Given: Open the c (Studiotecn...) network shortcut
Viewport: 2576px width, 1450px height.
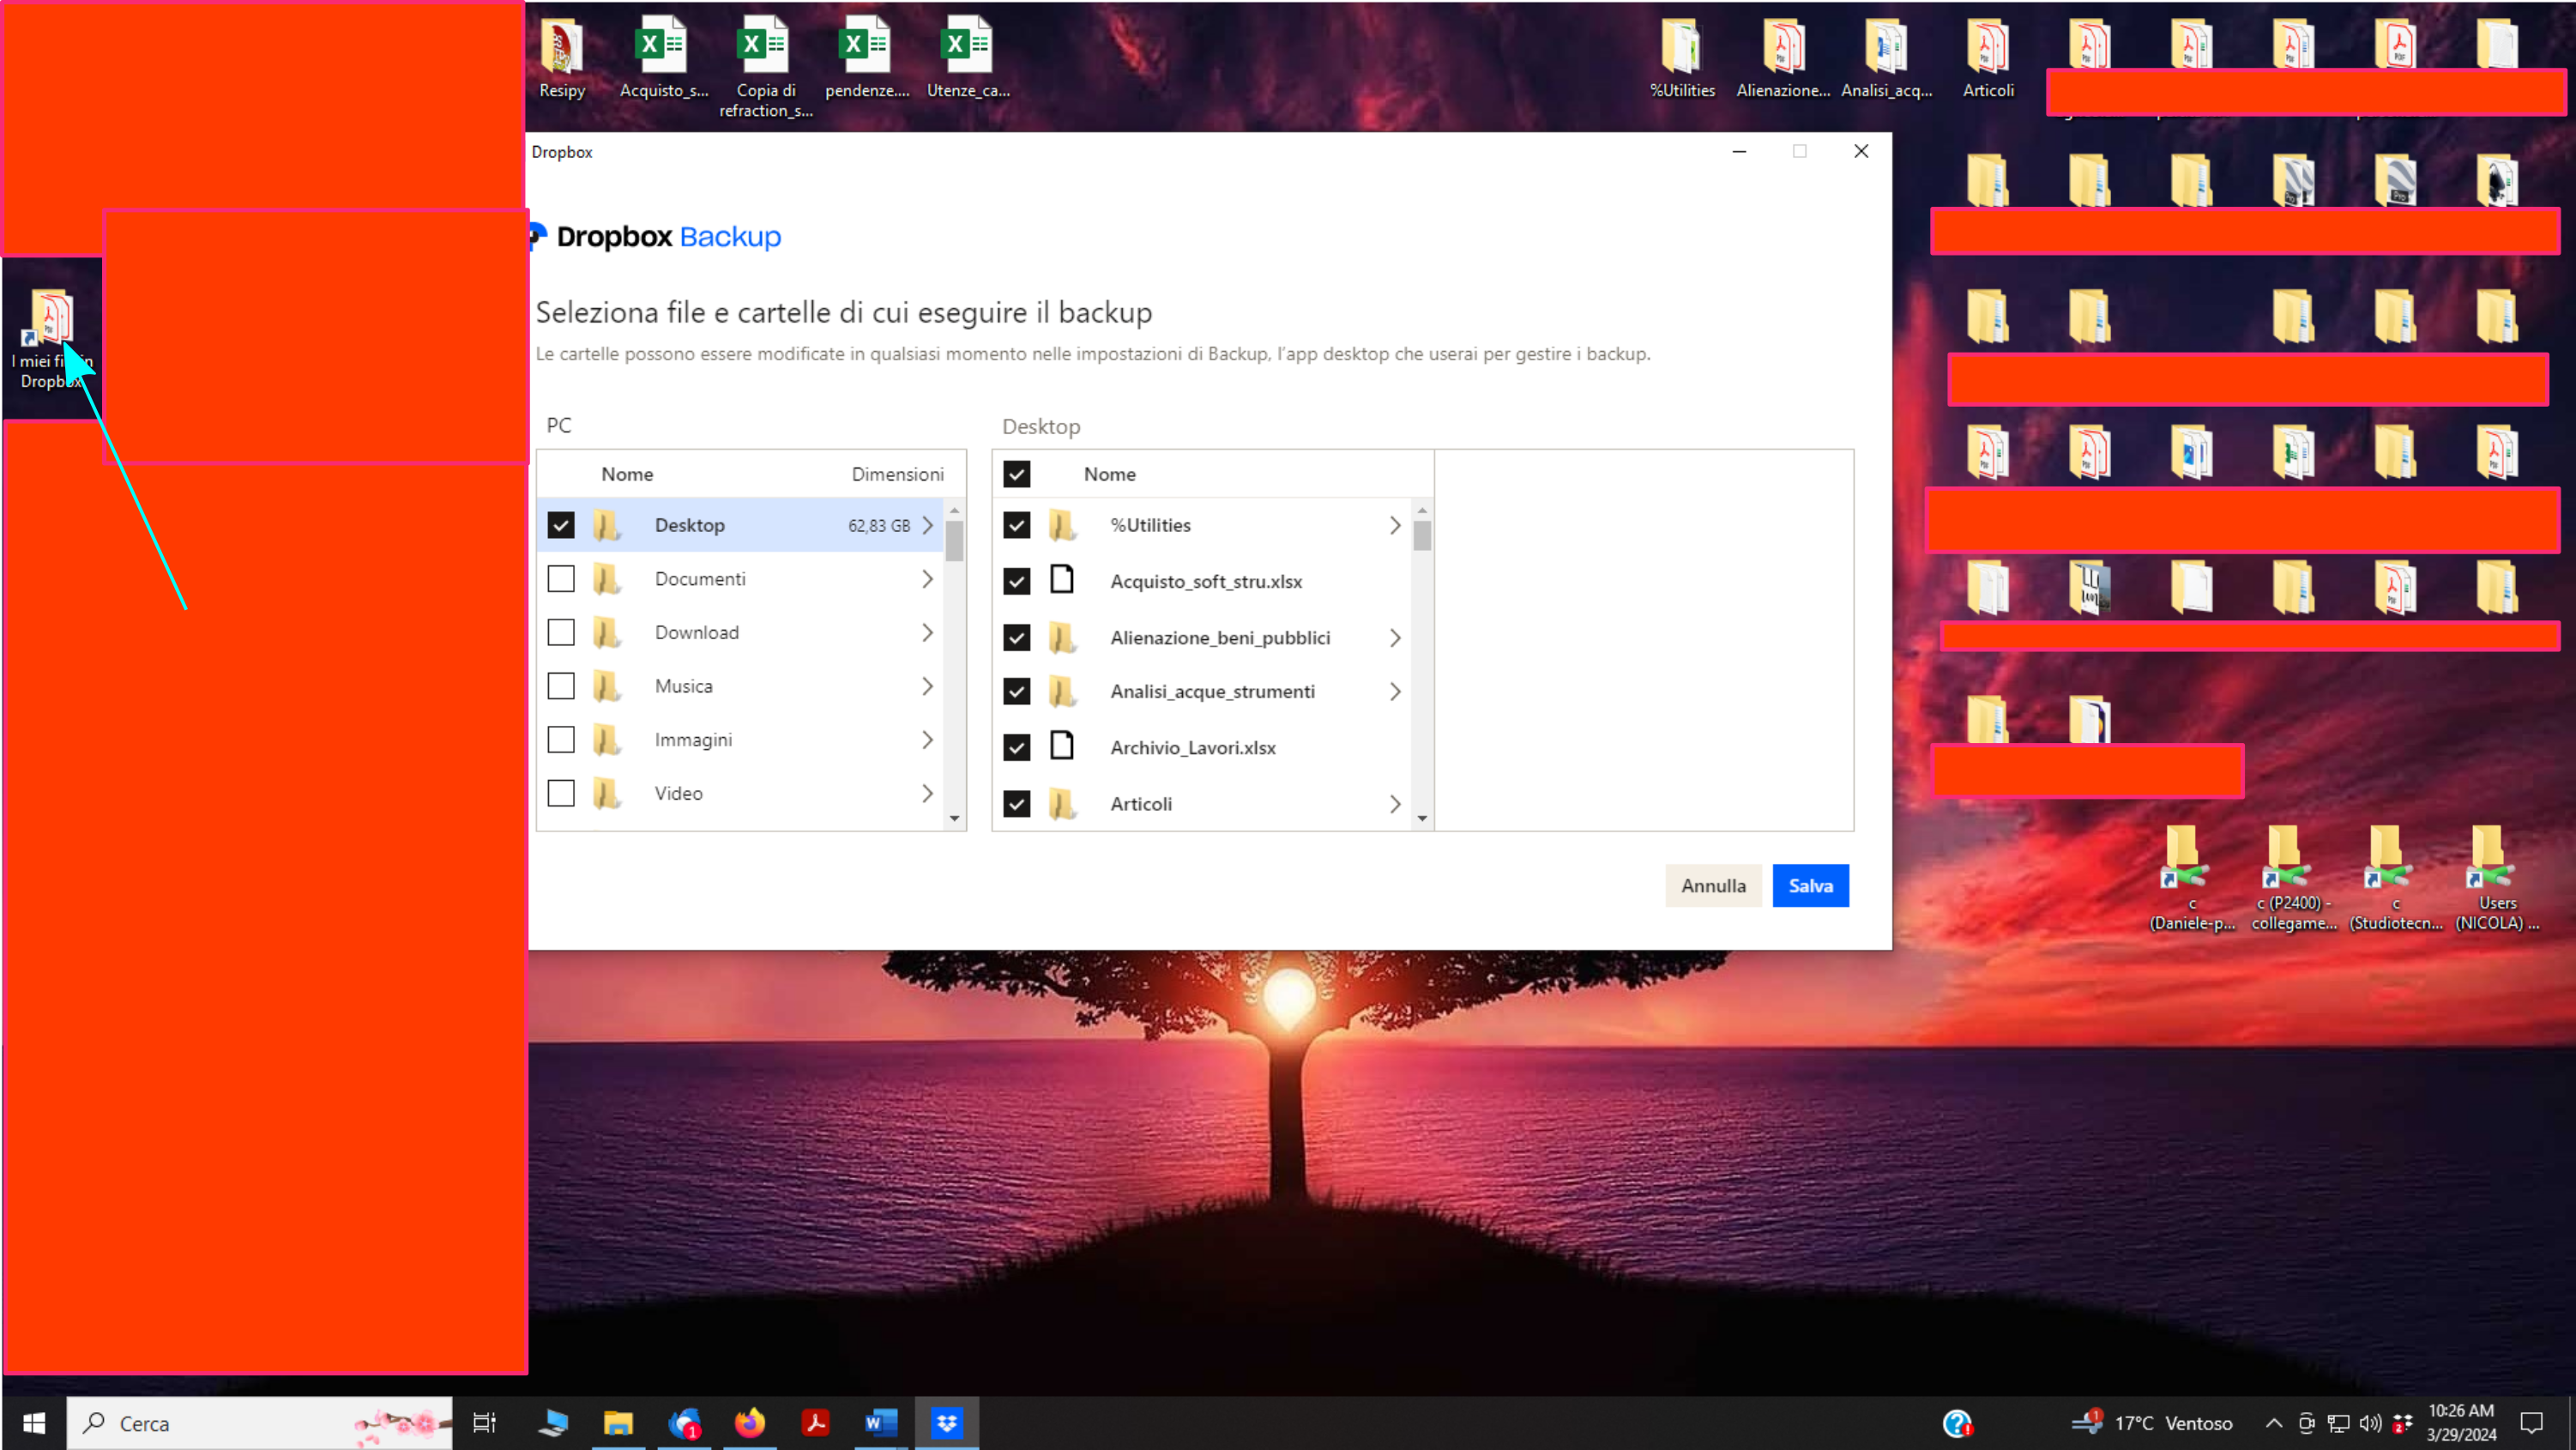Looking at the screenshot, I should (x=2396, y=878).
